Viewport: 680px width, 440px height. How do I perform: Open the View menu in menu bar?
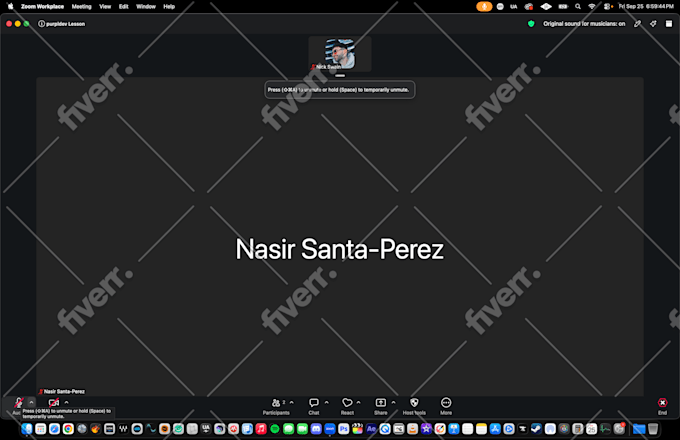tap(105, 7)
